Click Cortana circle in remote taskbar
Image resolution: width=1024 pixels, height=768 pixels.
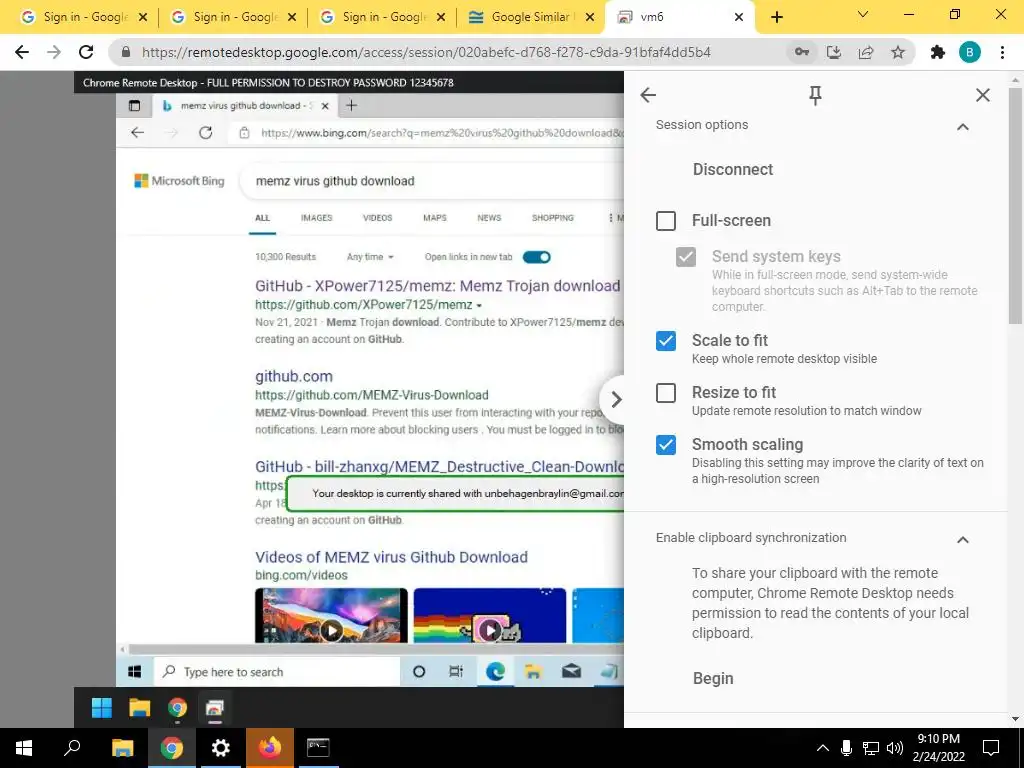(419, 671)
